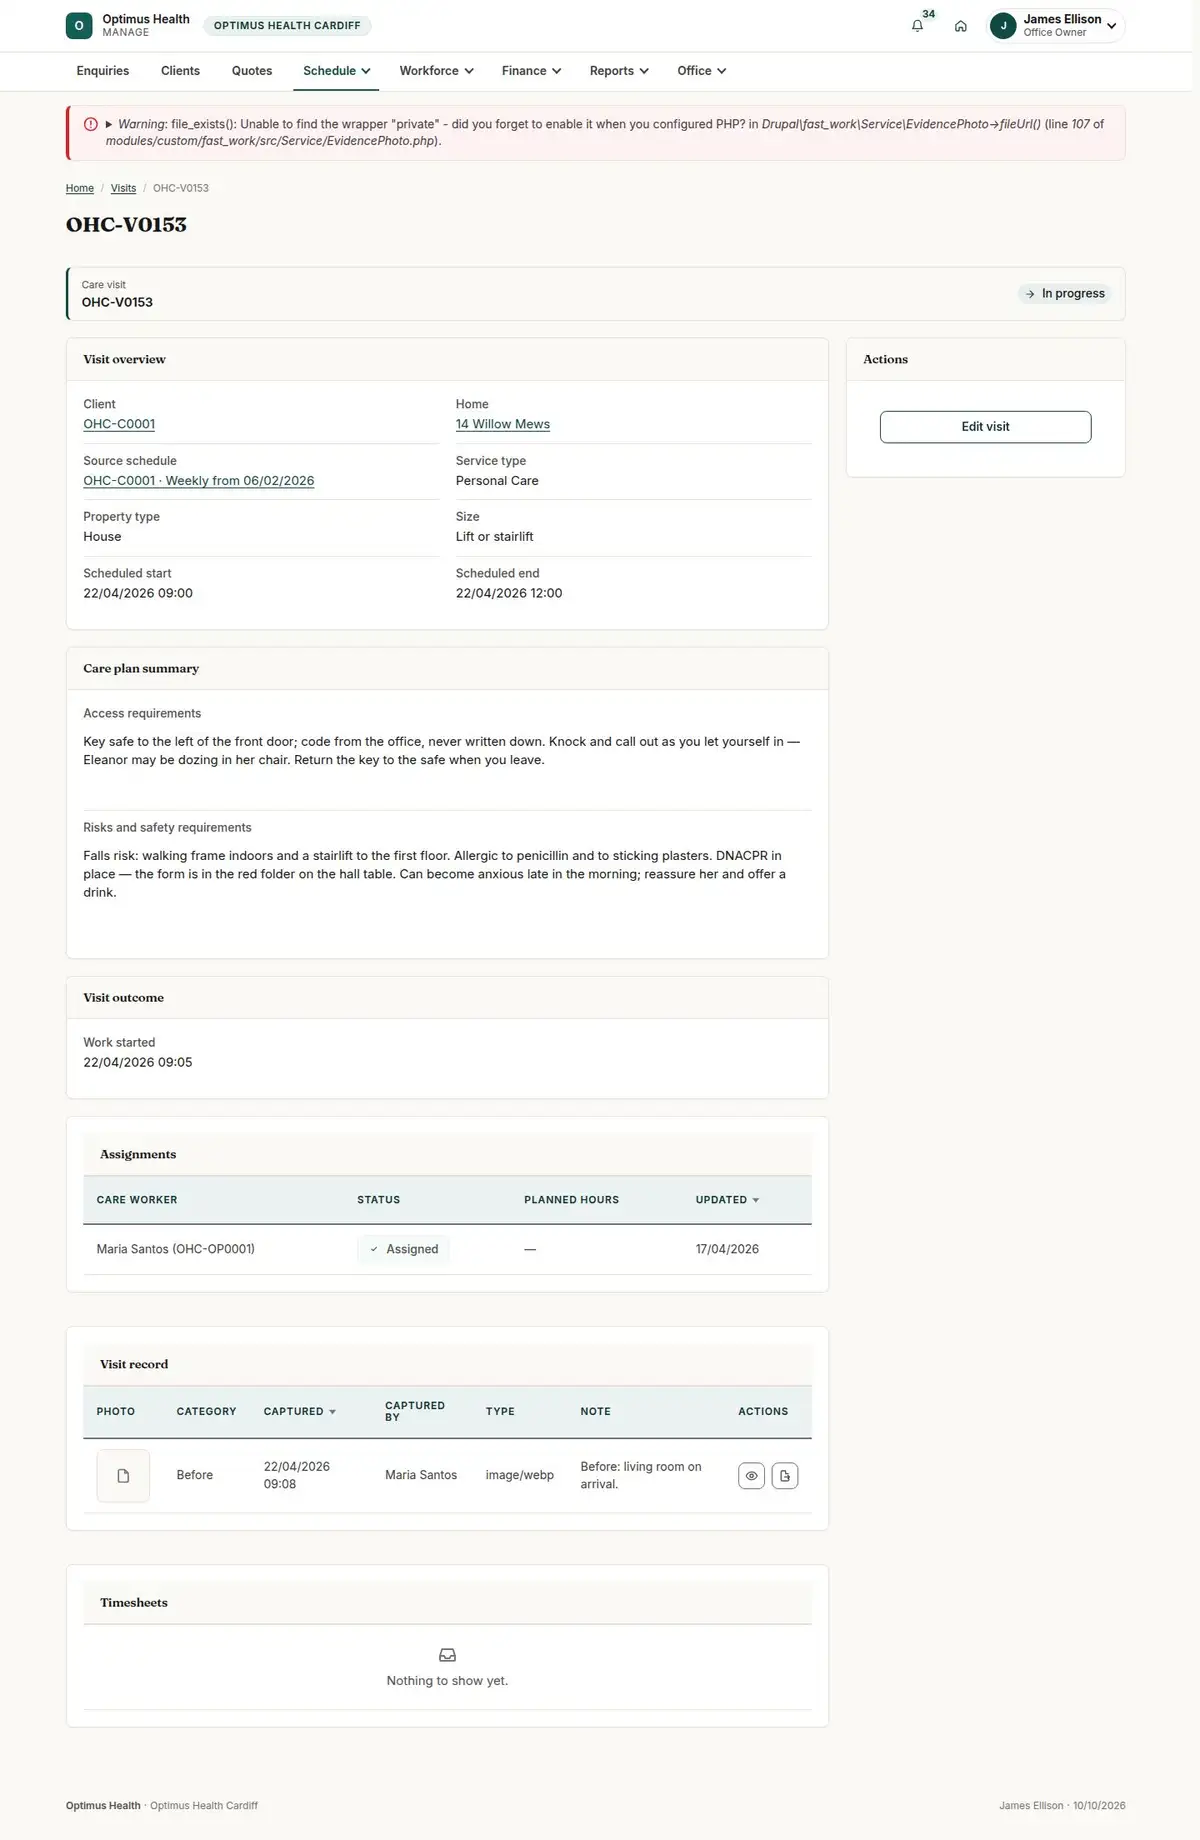Open the Clients section
1200x1840 pixels.
[180, 71]
